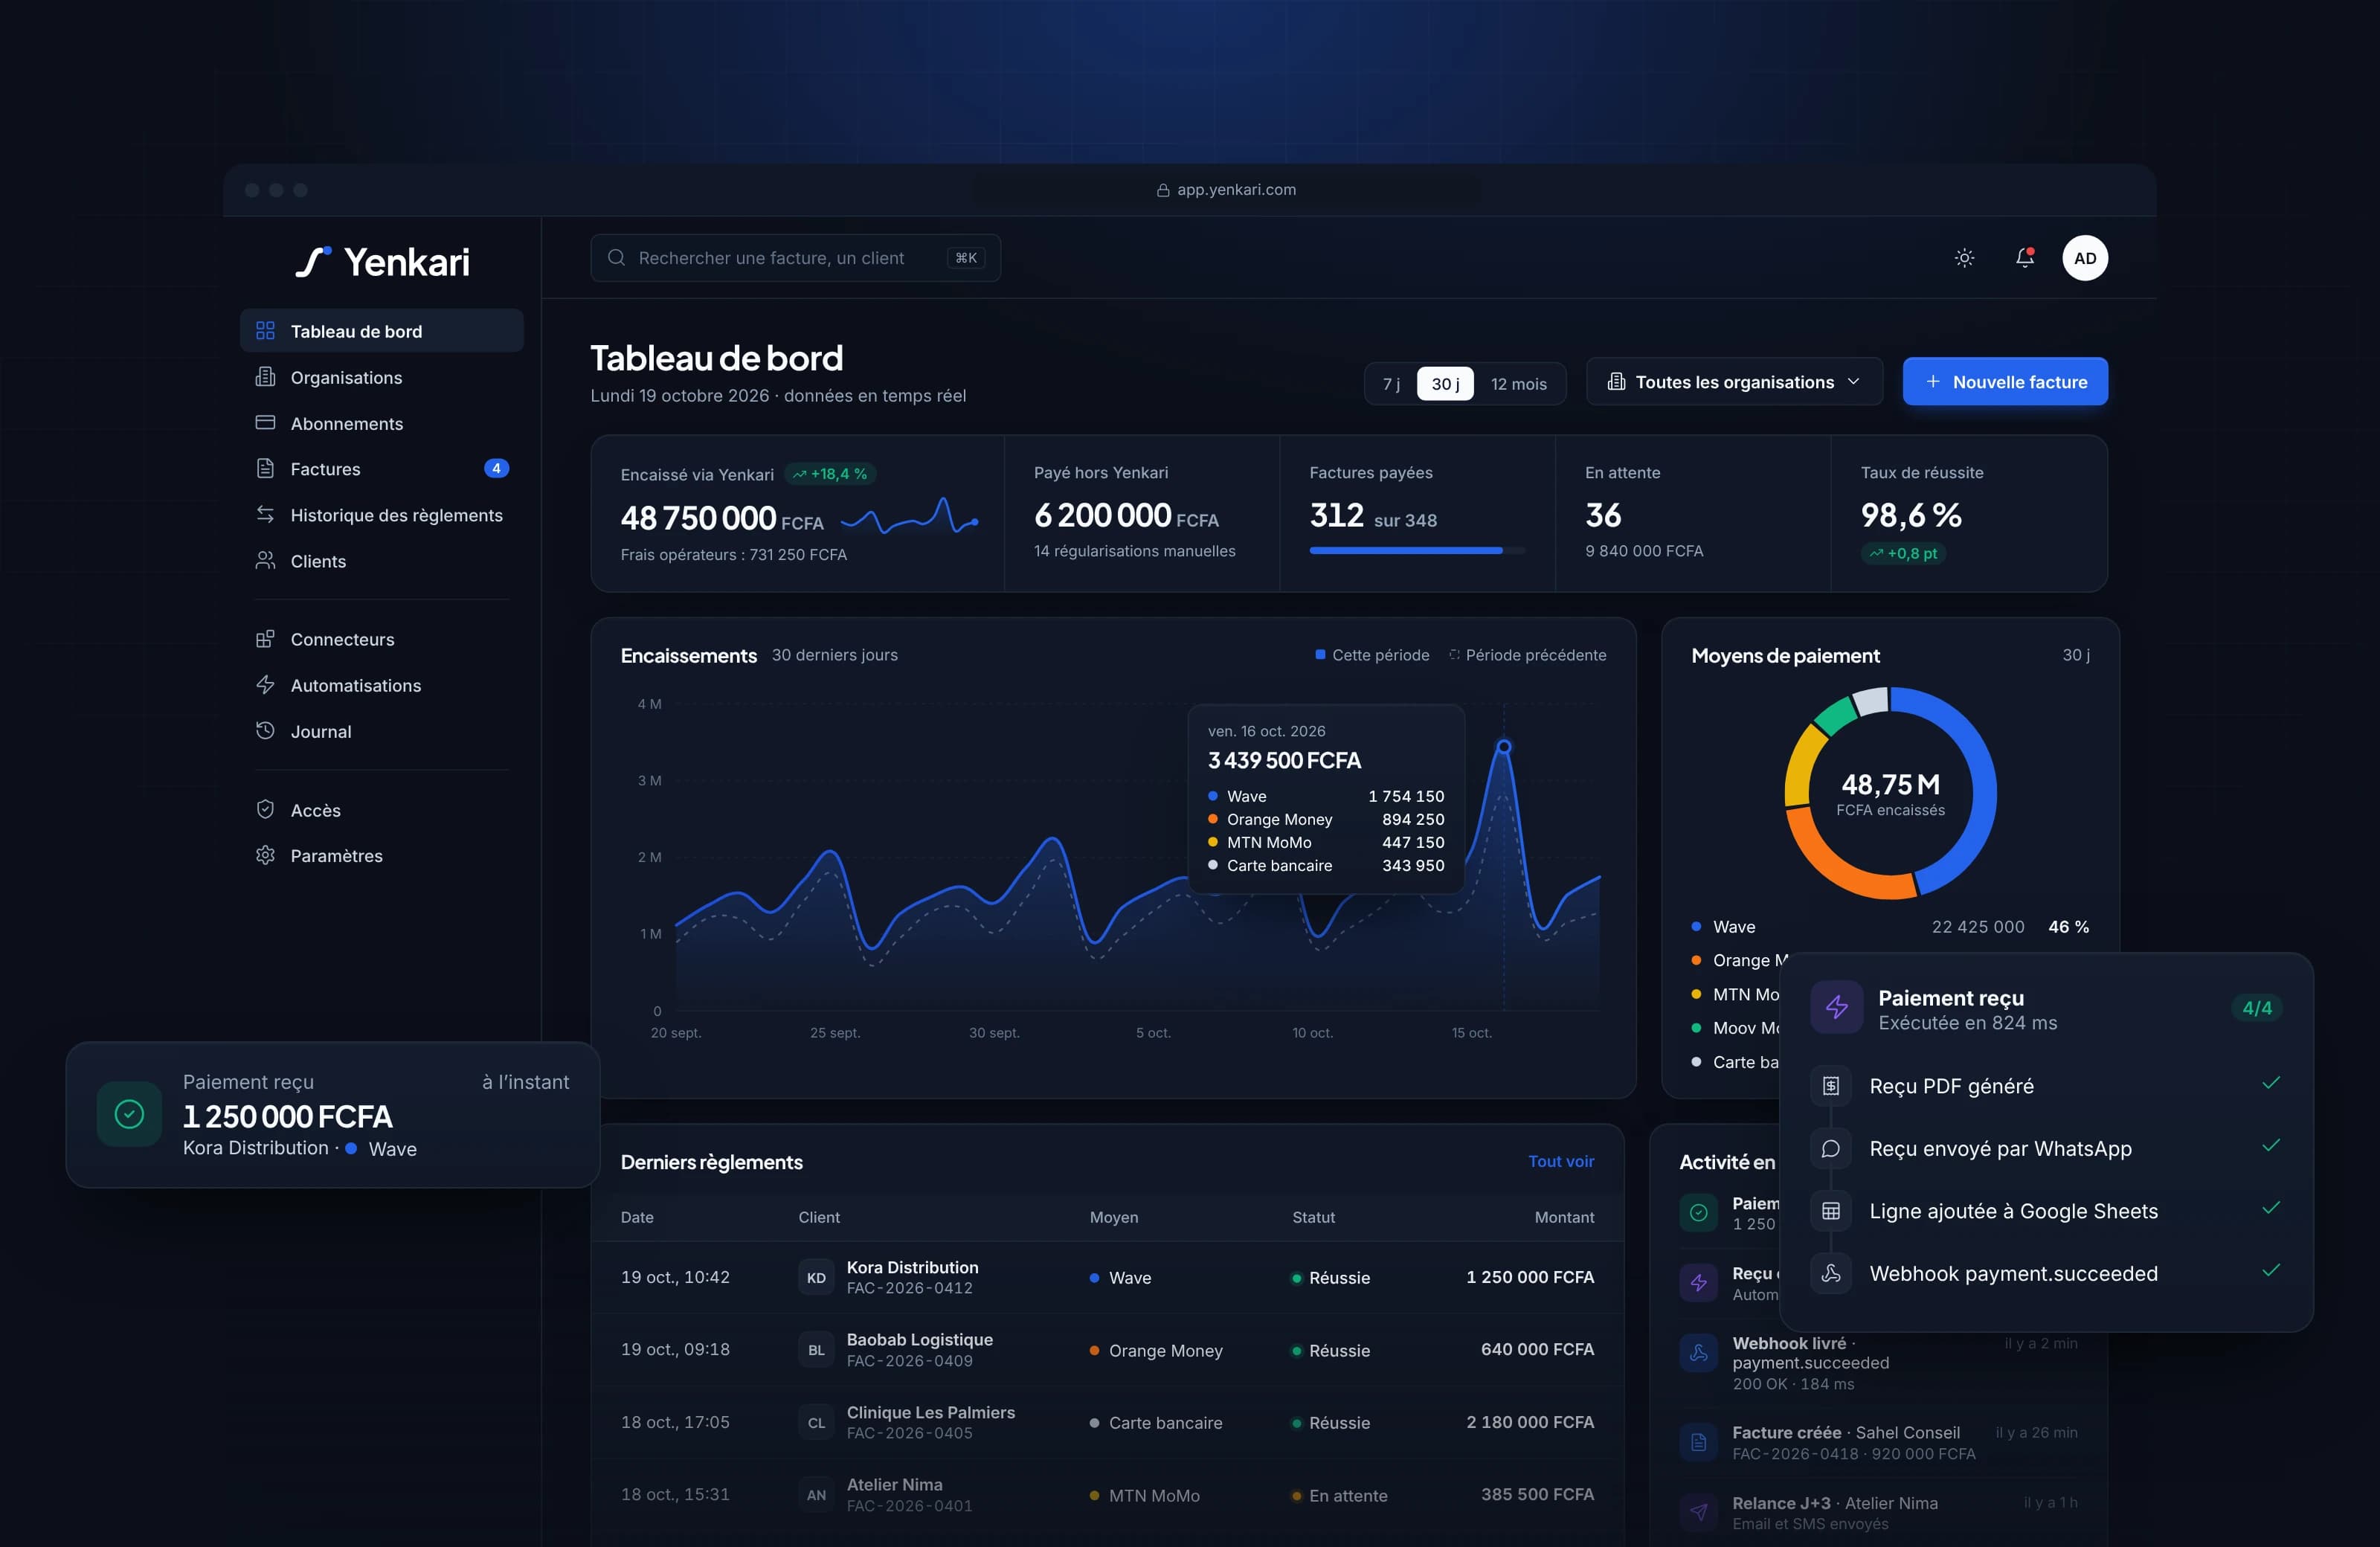Screen dimensions: 2380x1547
Task: Create a Nouvelle facture
Action: tap(2005, 382)
